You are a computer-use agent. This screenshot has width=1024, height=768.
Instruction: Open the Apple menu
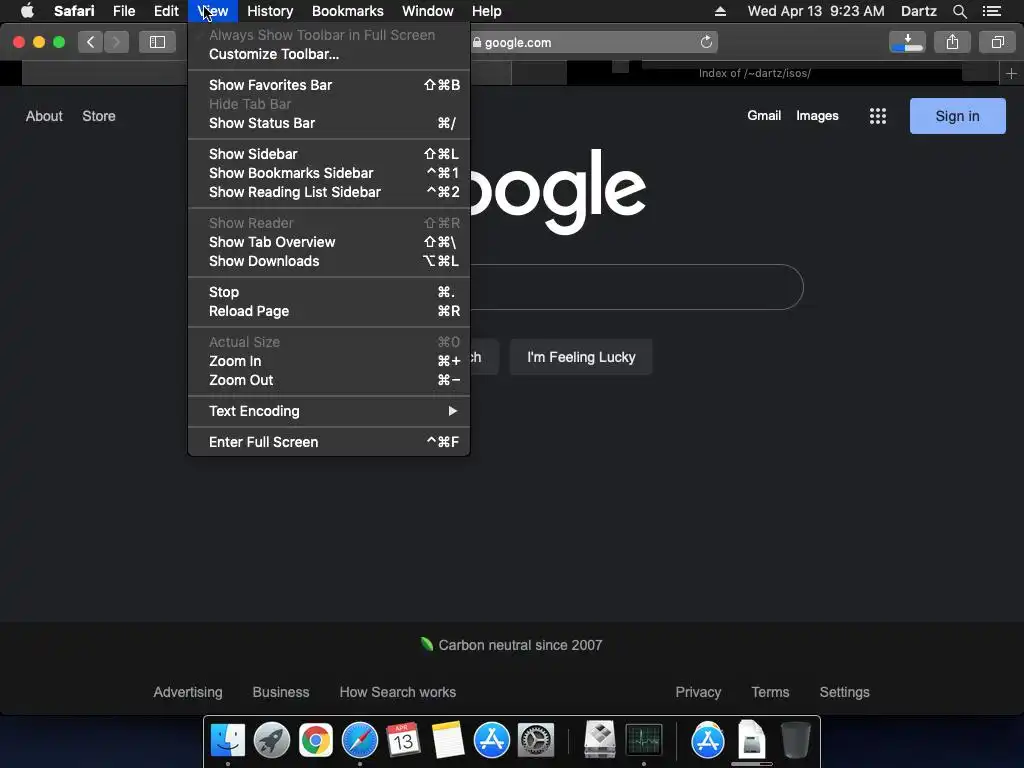(x=27, y=11)
